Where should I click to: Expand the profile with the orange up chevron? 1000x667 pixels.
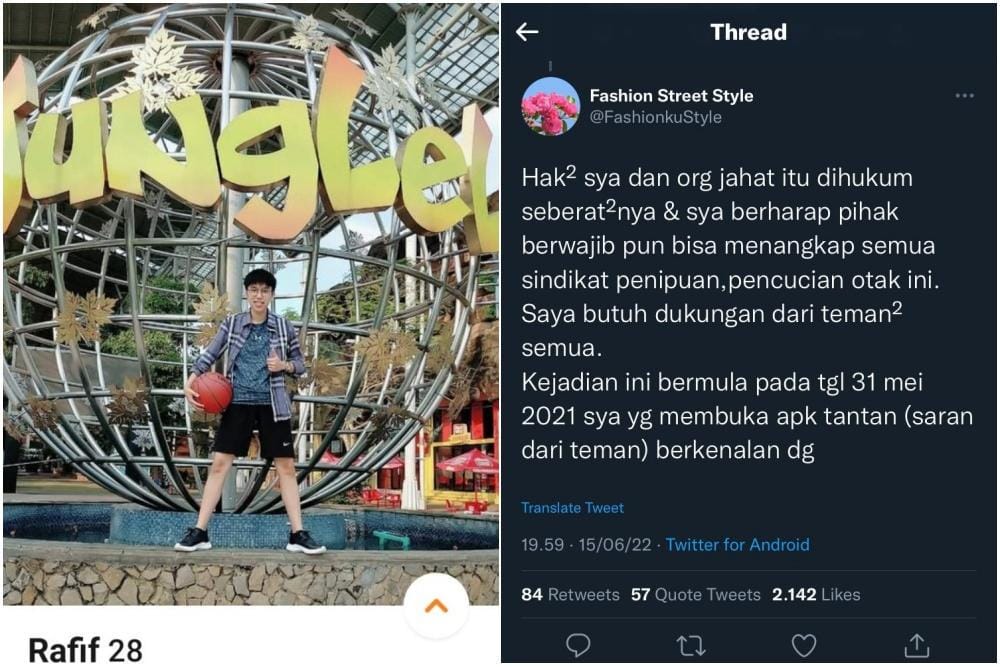click(x=436, y=606)
